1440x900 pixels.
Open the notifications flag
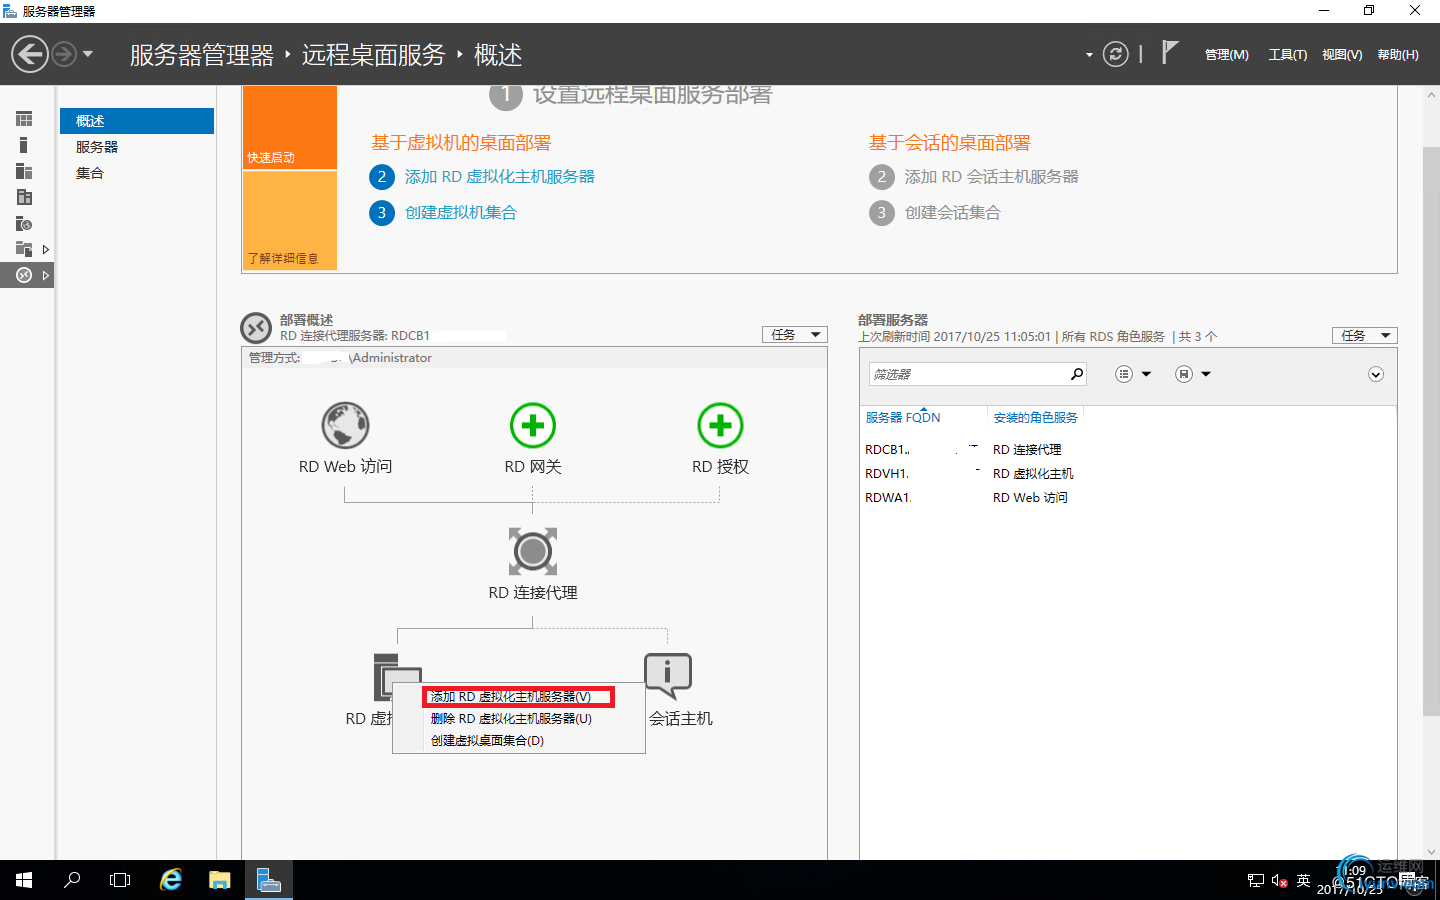point(1169,53)
